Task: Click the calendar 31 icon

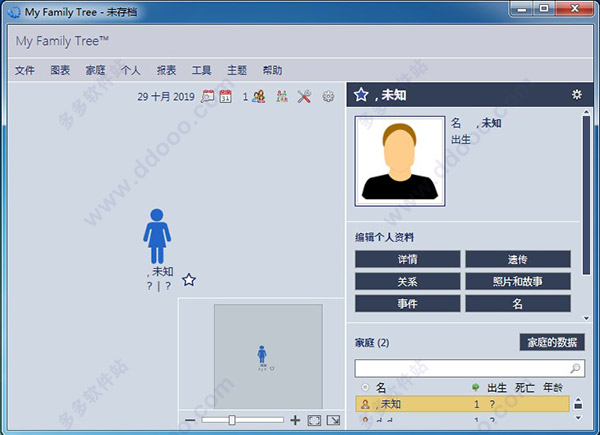Action: (x=226, y=96)
